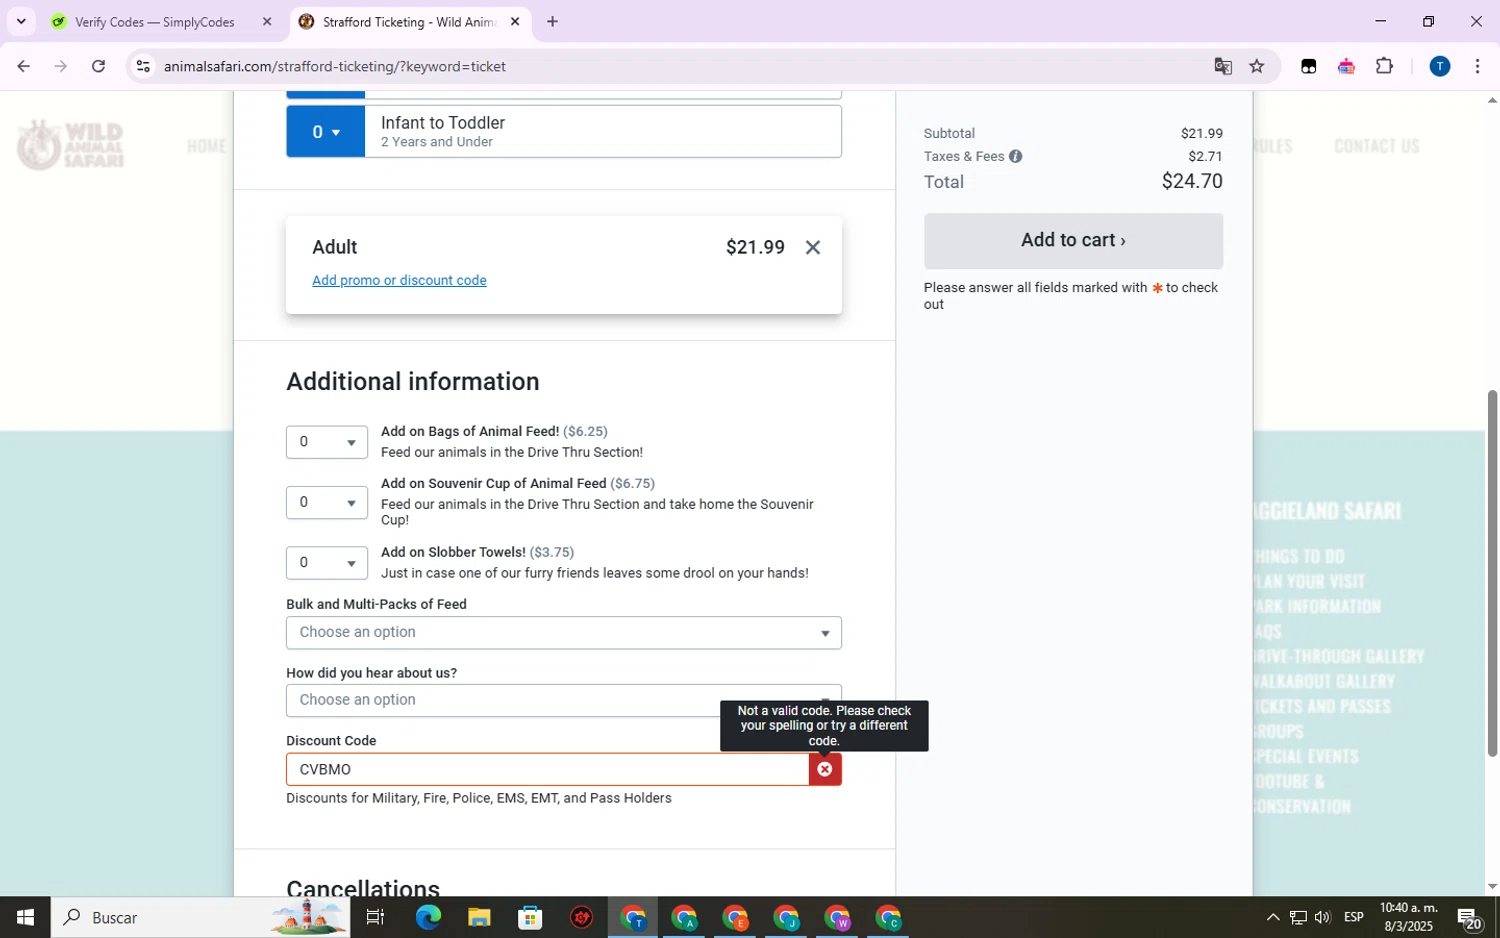Viewport: 1500px width, 938px height.
Task: Remove the Adult ticket with X icon
Action: click(x=813, y=247)
